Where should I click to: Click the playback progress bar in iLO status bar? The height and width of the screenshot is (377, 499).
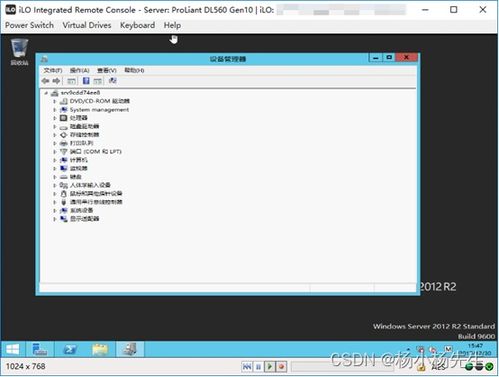click(x=312, y=367)
